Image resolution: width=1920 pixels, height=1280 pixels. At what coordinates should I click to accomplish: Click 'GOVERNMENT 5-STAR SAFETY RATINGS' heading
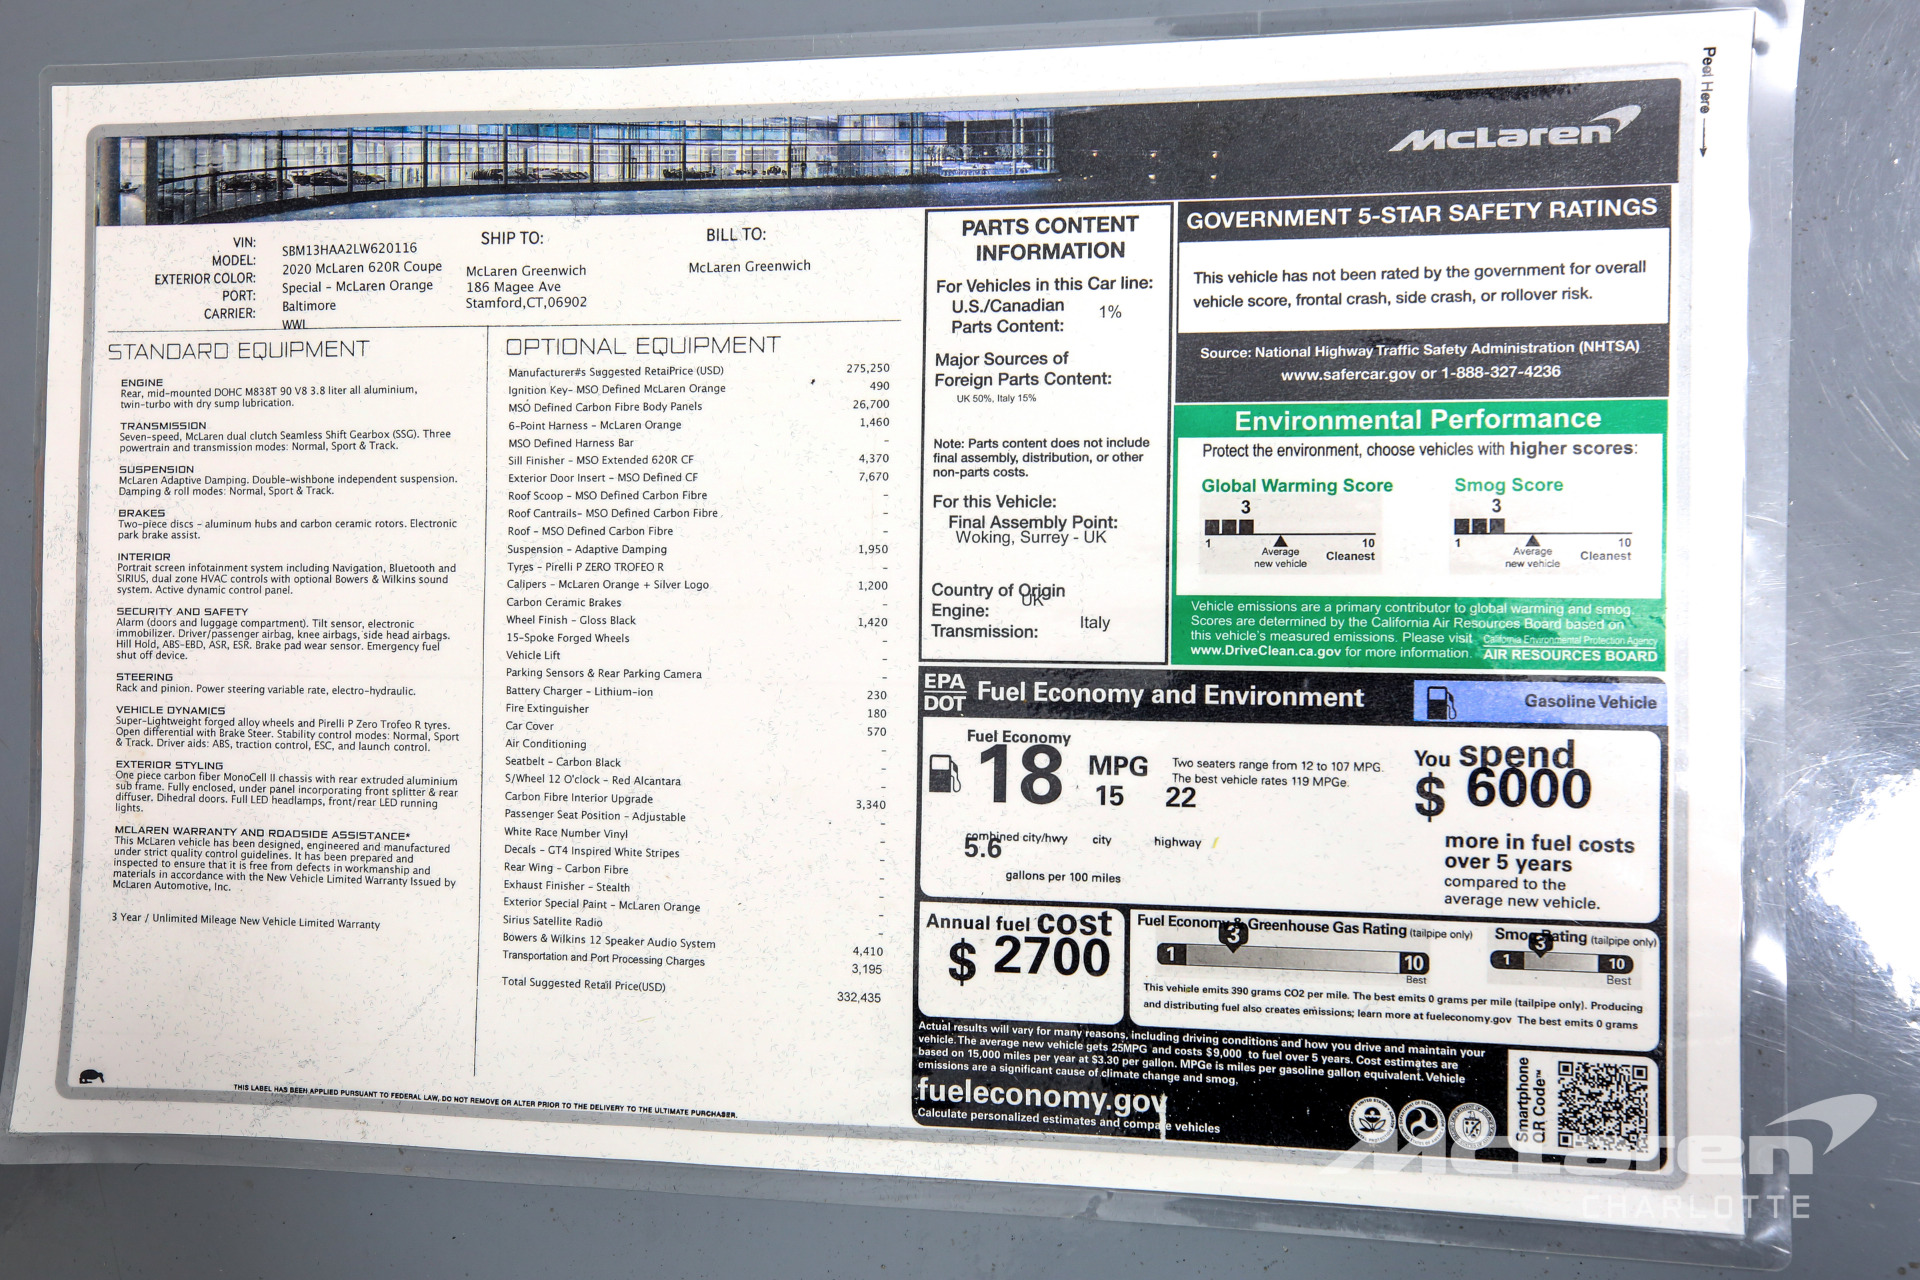[x=1421, y=213]
